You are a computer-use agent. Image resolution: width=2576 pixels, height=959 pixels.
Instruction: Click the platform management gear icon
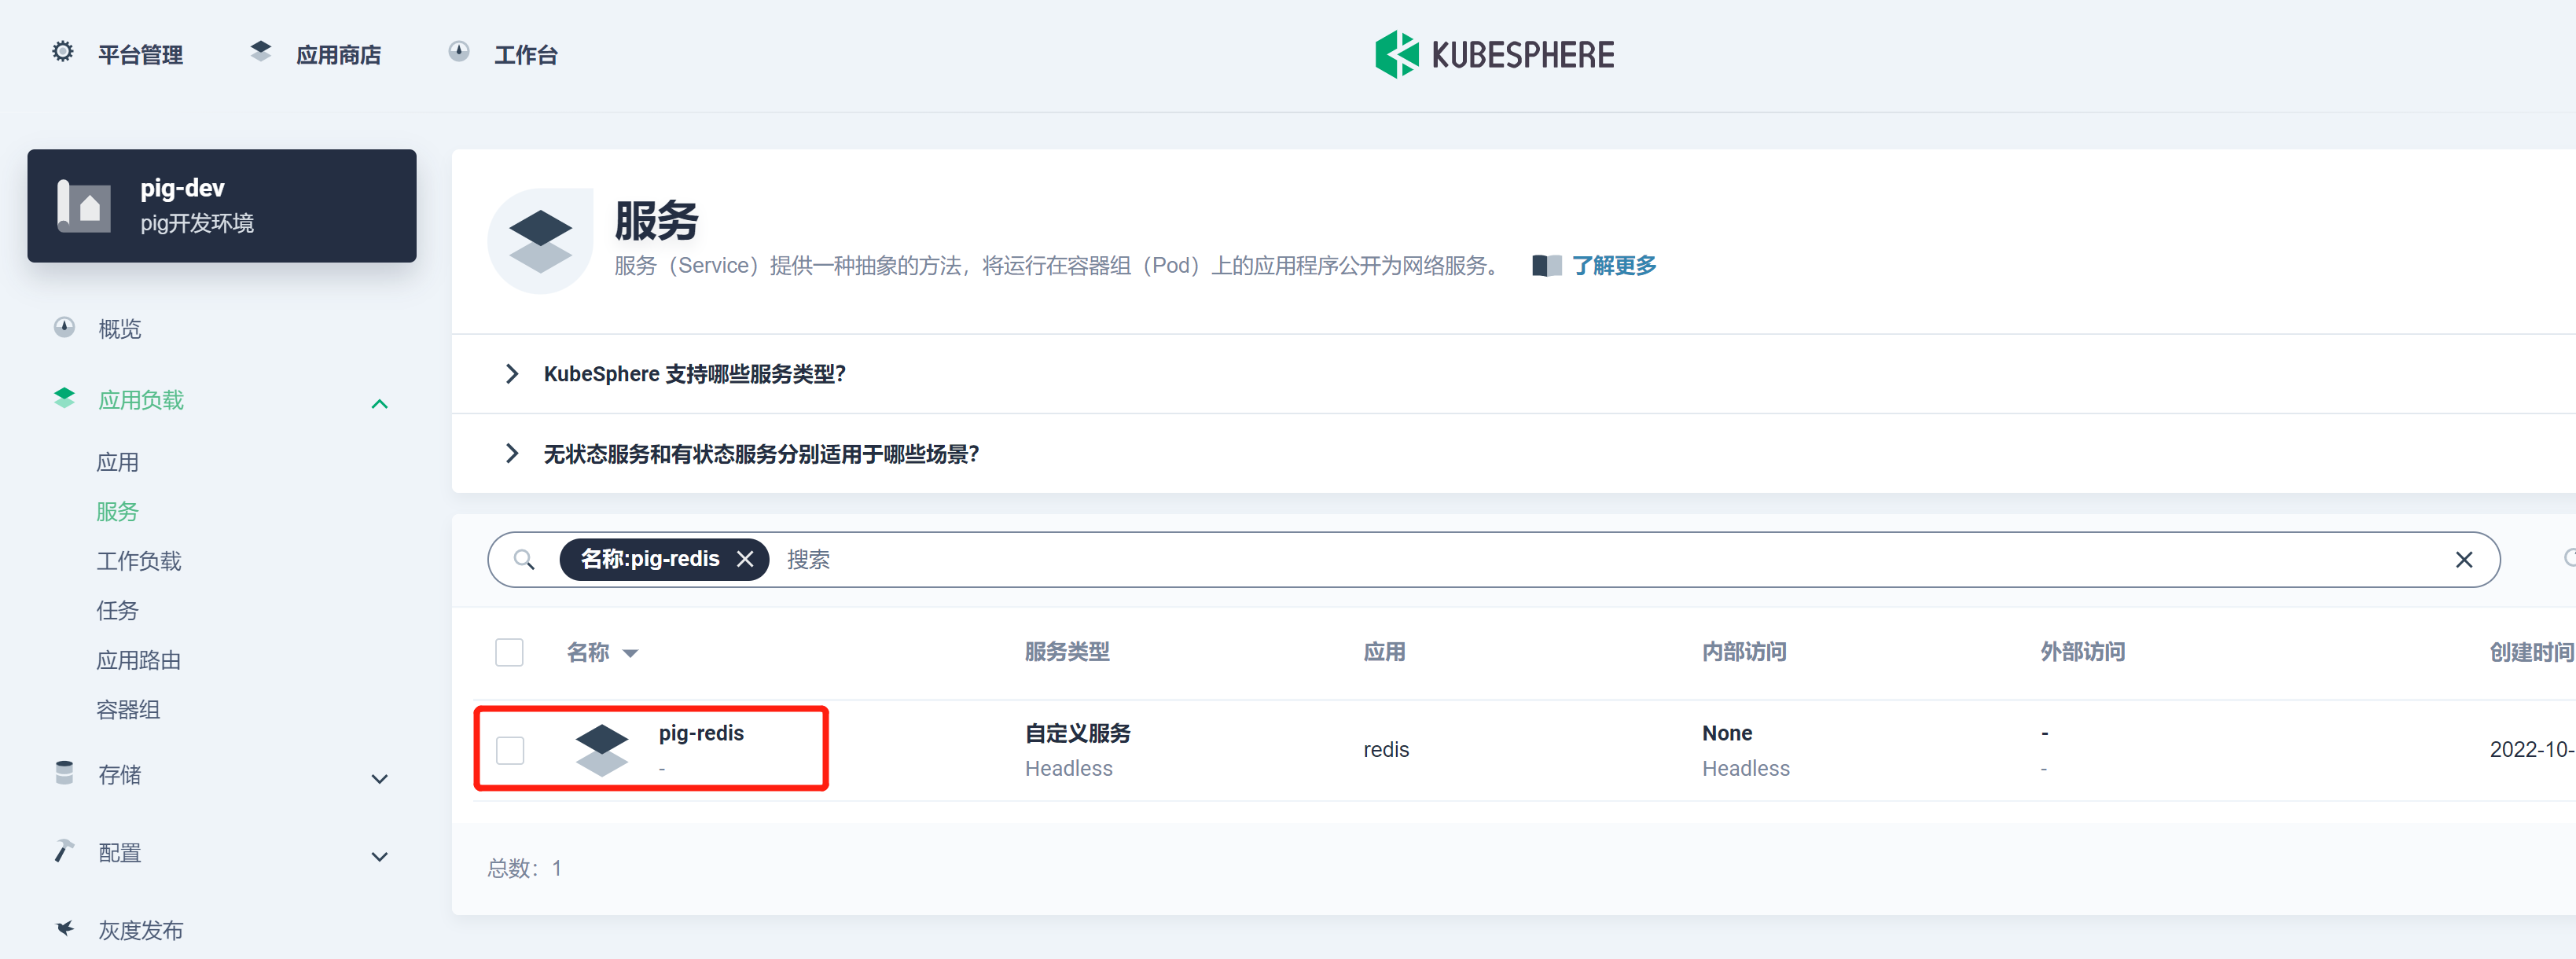(63, 52)
